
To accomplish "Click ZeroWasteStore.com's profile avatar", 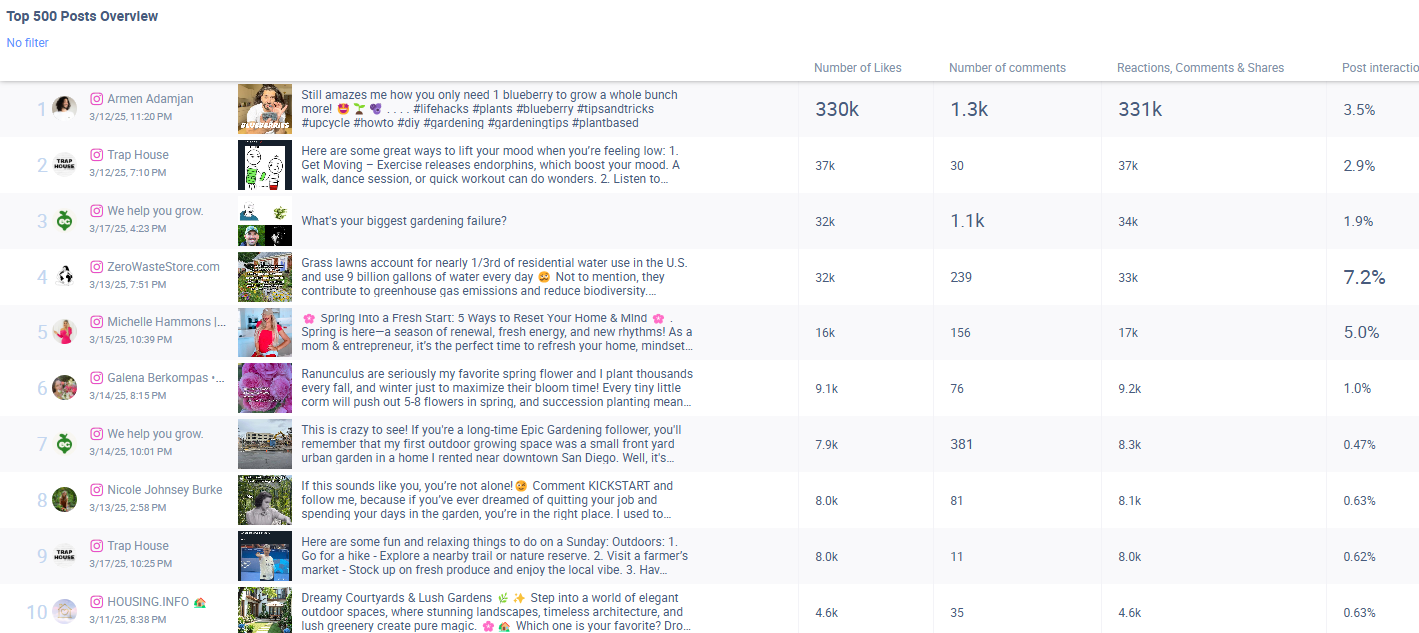I will point(64,274).
